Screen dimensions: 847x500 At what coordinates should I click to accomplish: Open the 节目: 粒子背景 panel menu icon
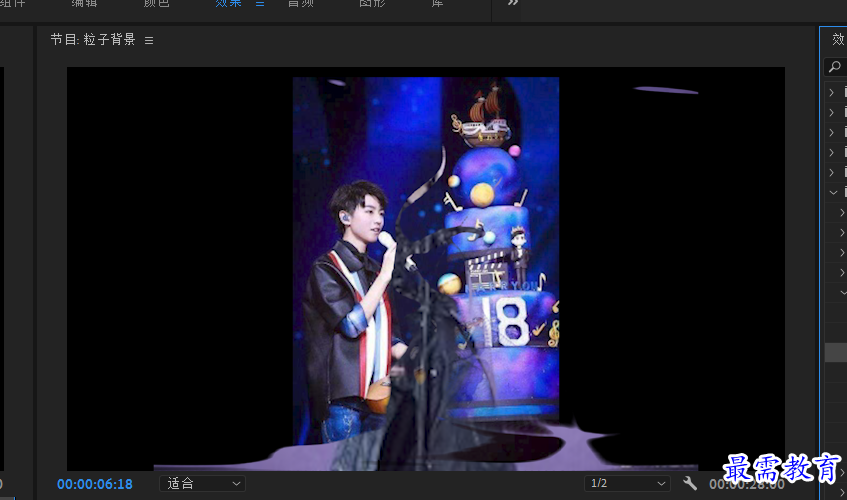tap(149, 40)
